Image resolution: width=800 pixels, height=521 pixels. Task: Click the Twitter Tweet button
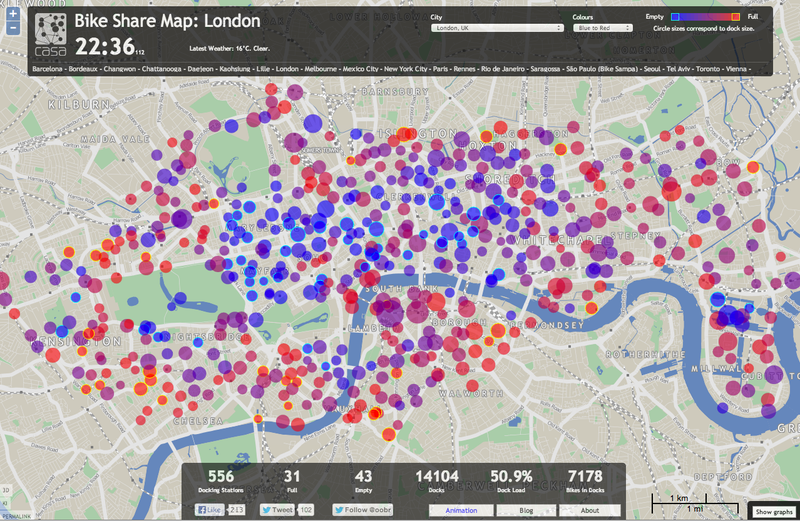pos(278,510)
